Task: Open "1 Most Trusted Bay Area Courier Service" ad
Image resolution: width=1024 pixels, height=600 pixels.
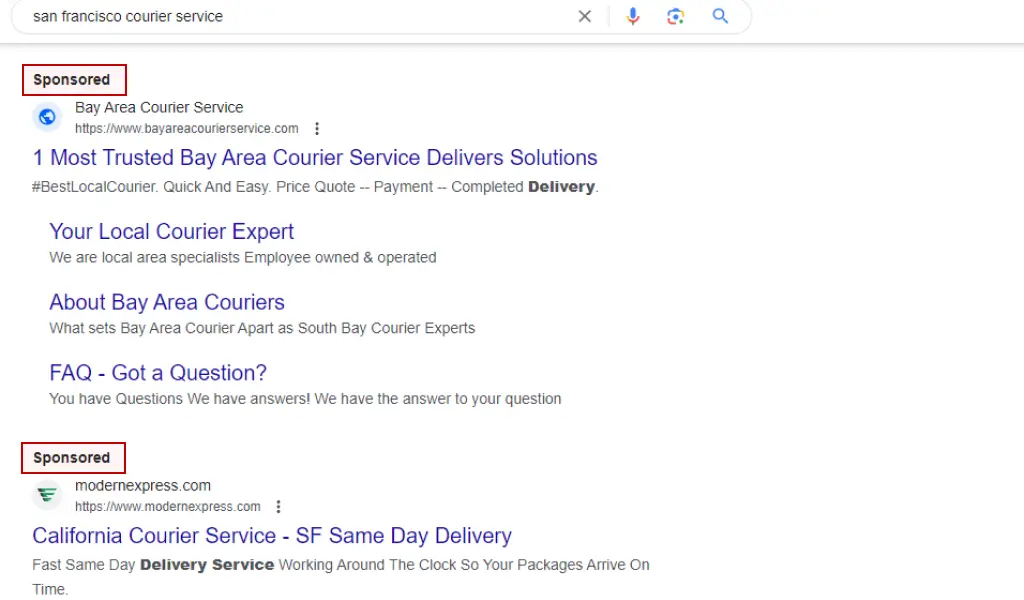Action: [315, 157]
